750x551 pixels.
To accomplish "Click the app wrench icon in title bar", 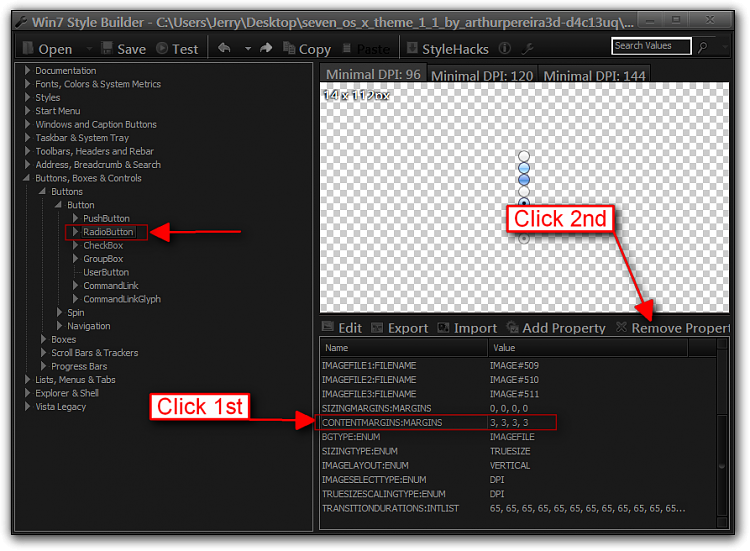I will (x=21, y=22).
